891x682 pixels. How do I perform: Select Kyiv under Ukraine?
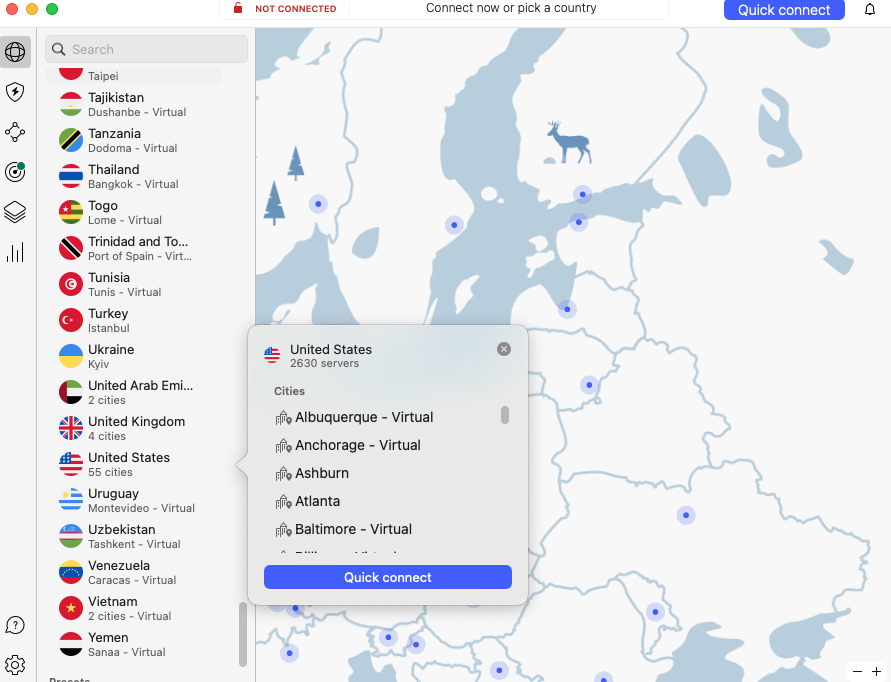[98, 364]
